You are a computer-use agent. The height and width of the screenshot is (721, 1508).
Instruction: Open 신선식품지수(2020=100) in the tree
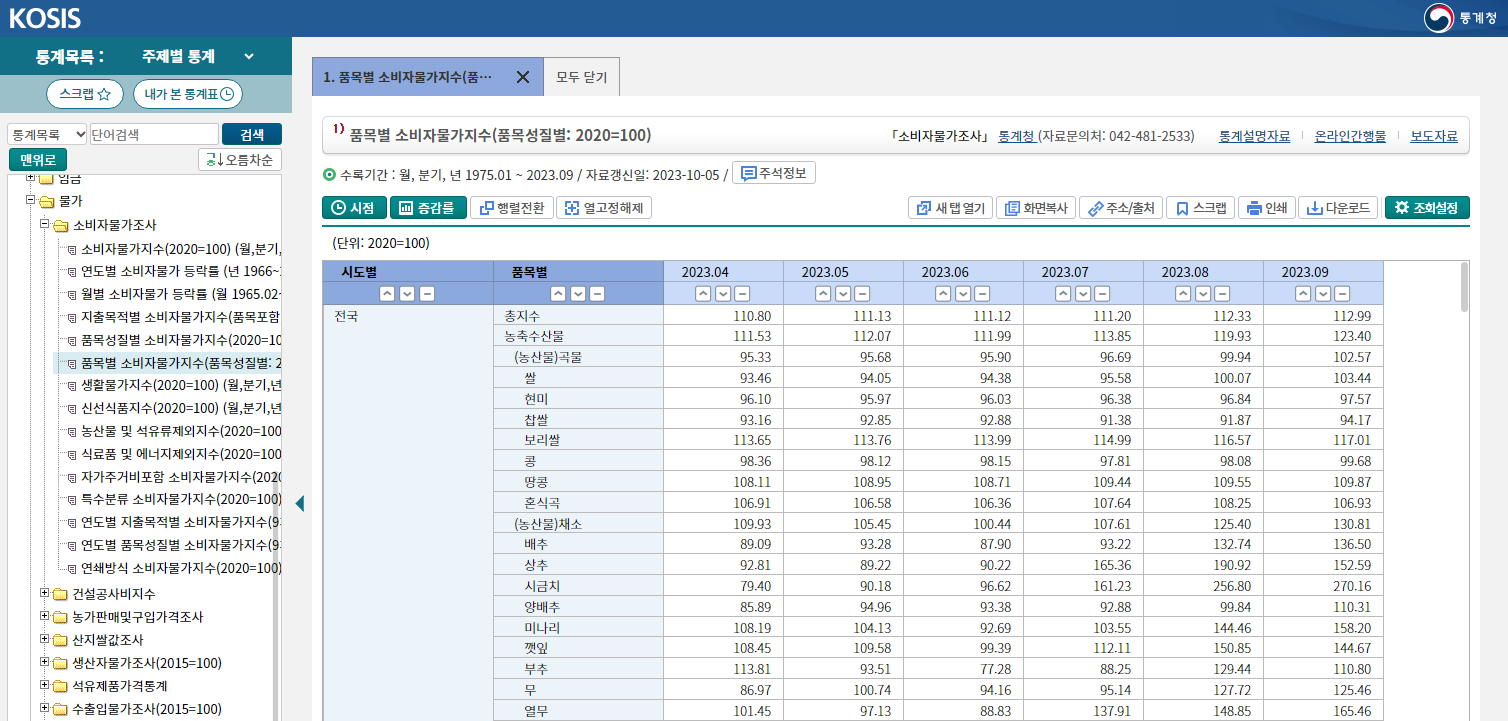(x=180, y=408)
